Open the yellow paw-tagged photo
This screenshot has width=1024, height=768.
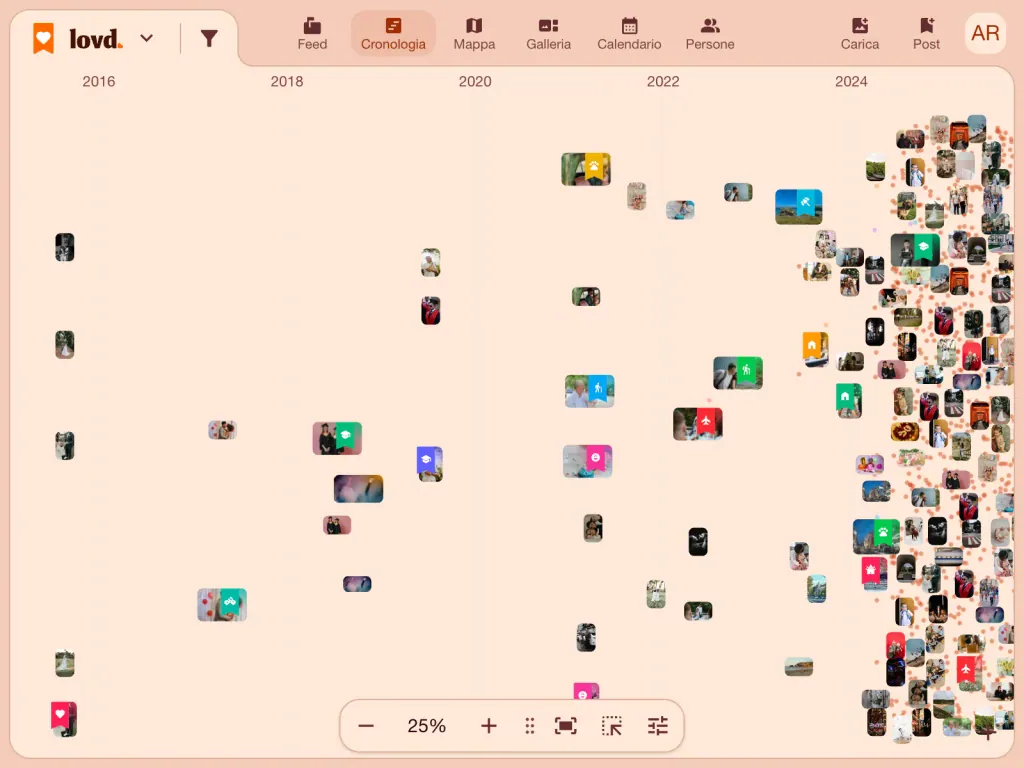tap(586, 169)
